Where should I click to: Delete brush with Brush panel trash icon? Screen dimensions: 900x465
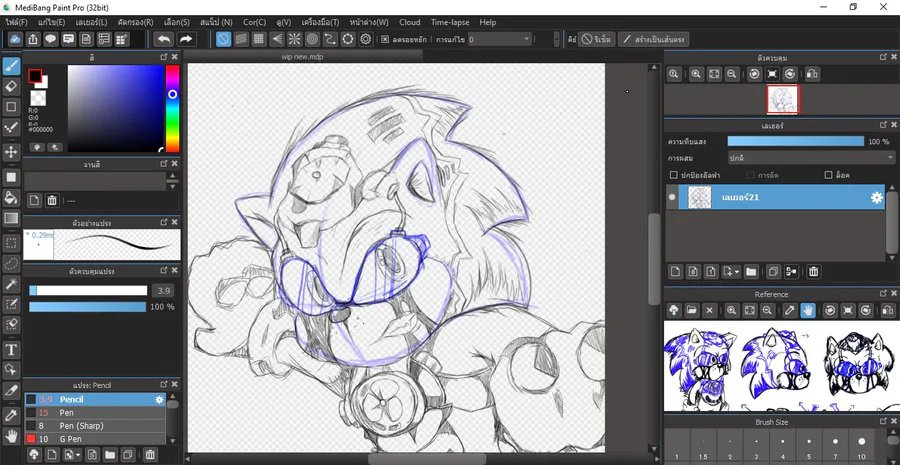pyautogui.click(x=150, y=454)
